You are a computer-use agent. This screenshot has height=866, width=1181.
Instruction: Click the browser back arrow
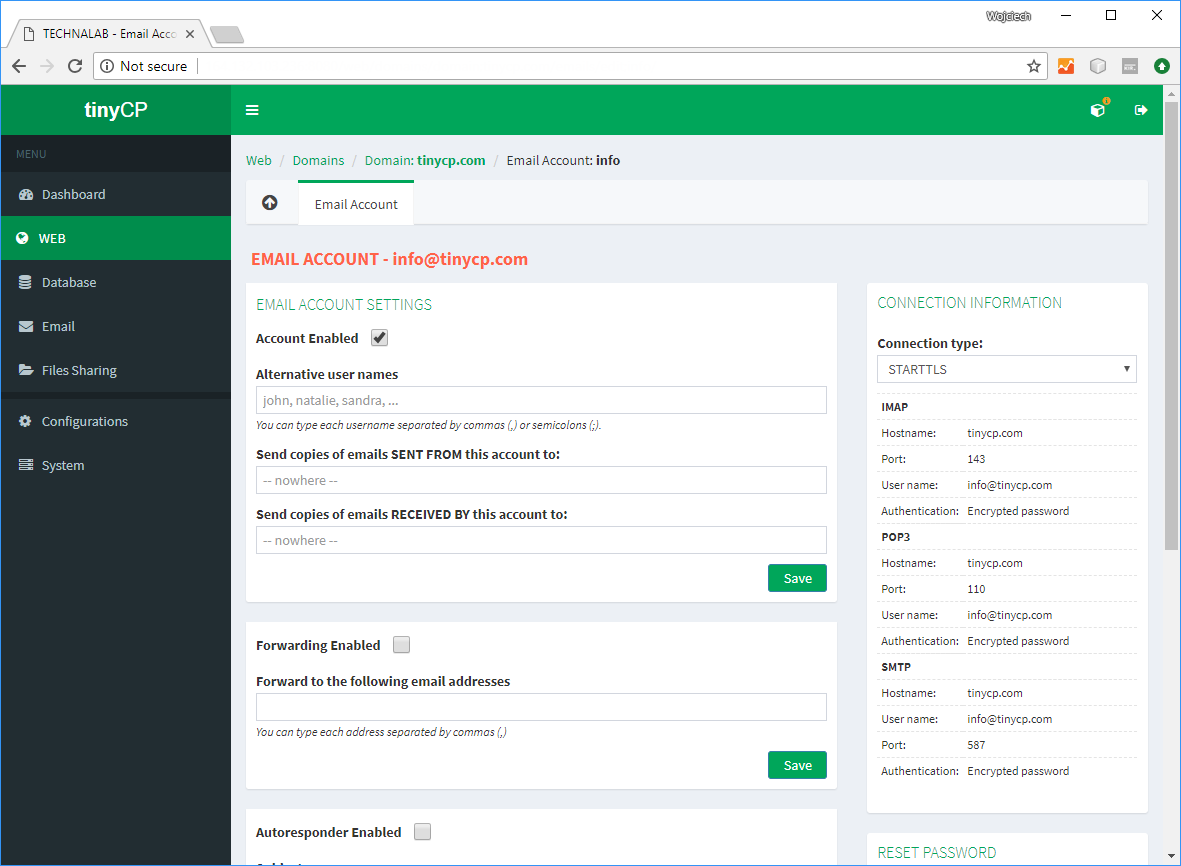(x=19, y=66)
